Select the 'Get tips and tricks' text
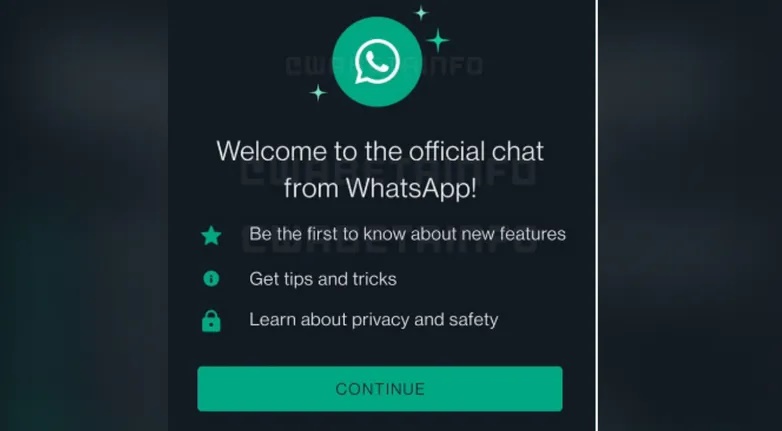 pos(323,279)
